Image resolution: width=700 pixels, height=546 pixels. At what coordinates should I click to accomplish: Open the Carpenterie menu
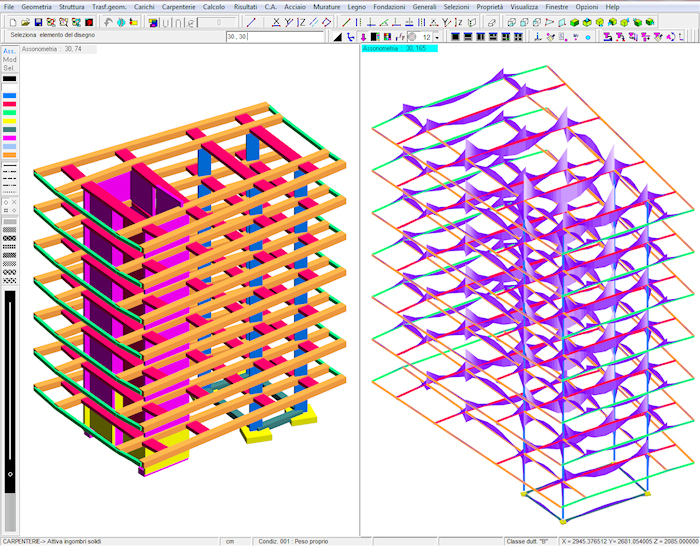pyautogui.click(x=179, y=6)
